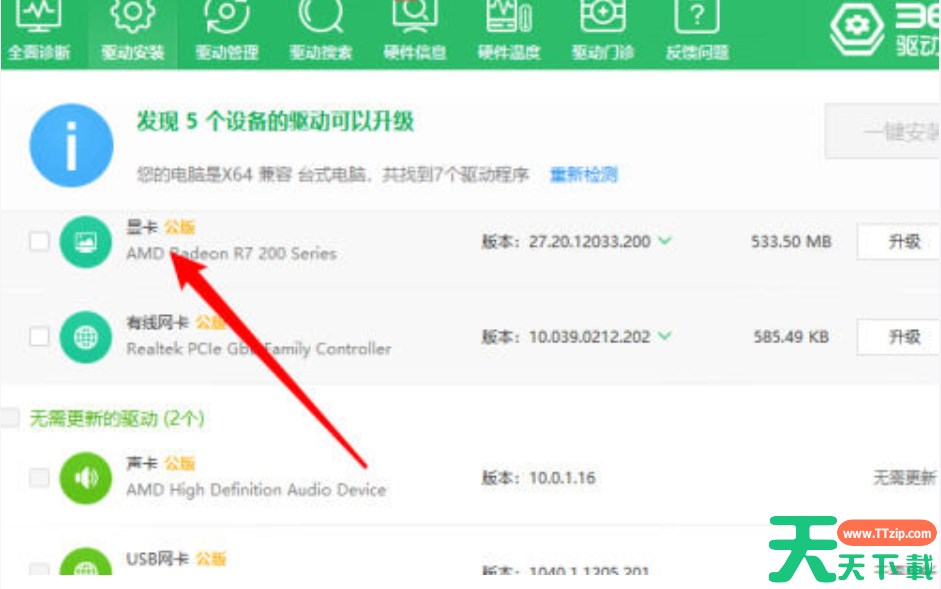941x589 pixels.
Task: Tick the checkbox for AMD 声卡 audio device
Action: (39, 478)
